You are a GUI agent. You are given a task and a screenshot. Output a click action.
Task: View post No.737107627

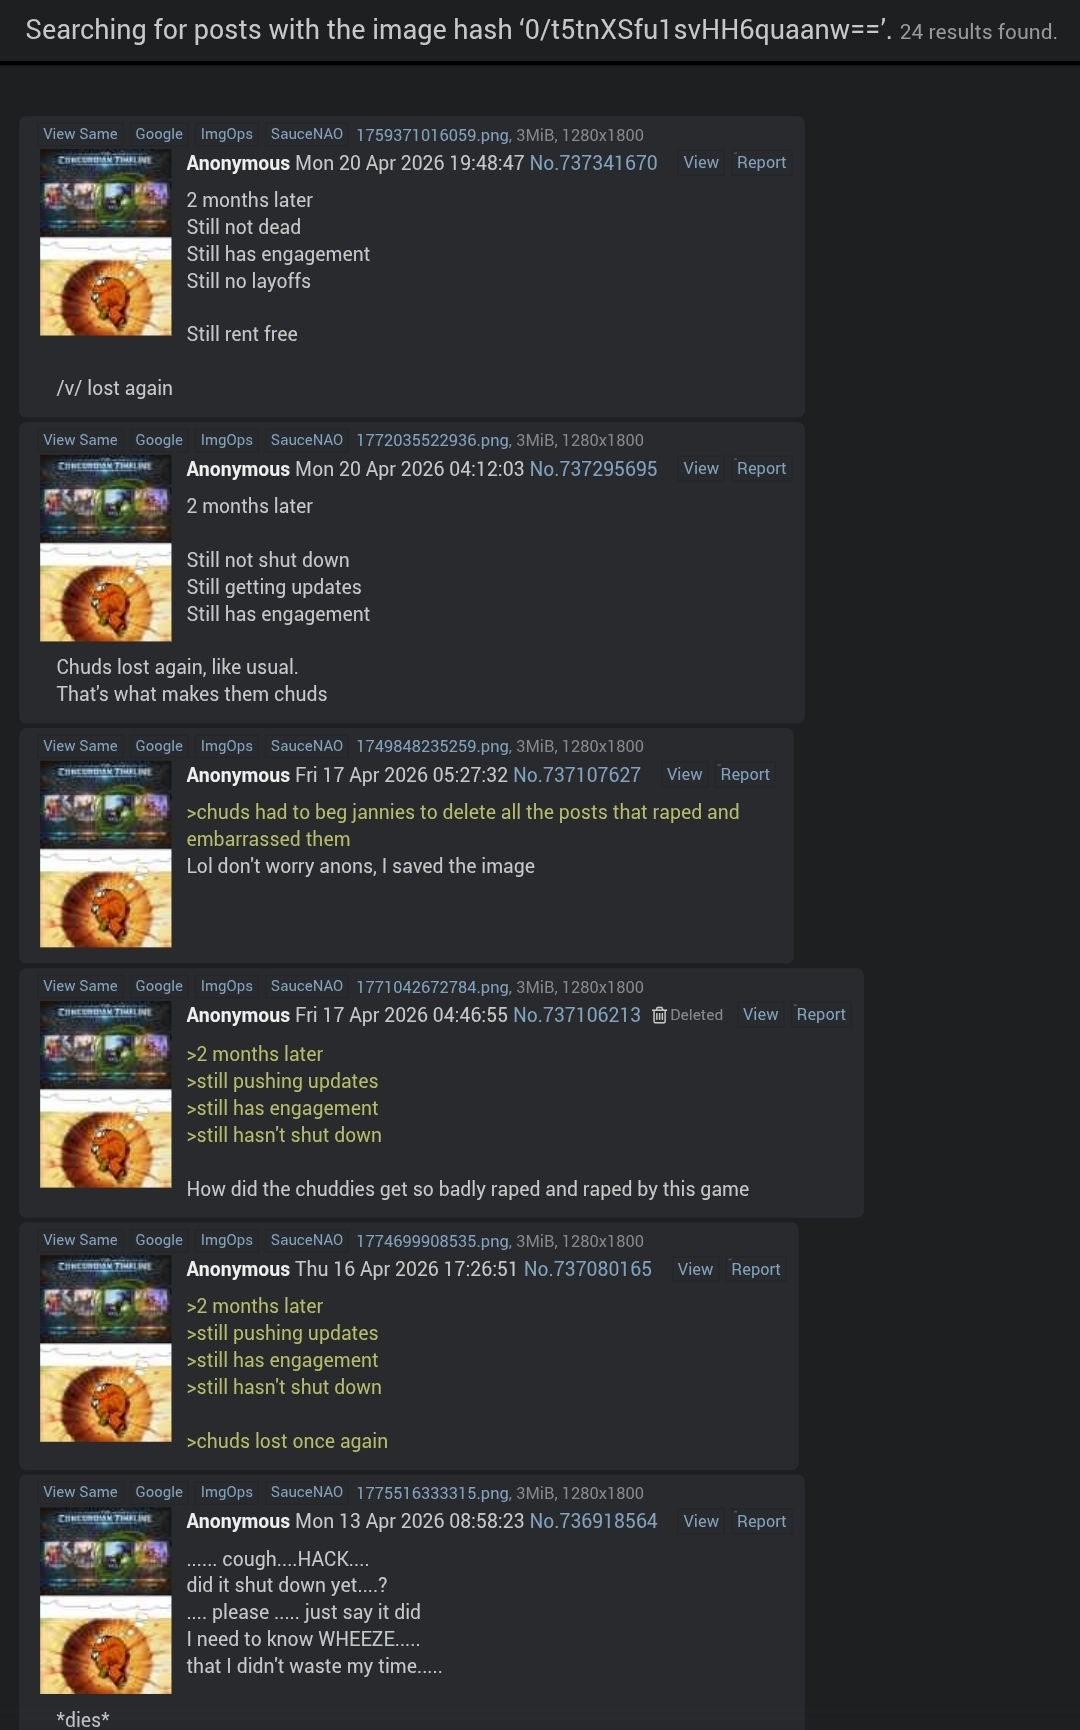pyautogui.click(x=684, y=774)
